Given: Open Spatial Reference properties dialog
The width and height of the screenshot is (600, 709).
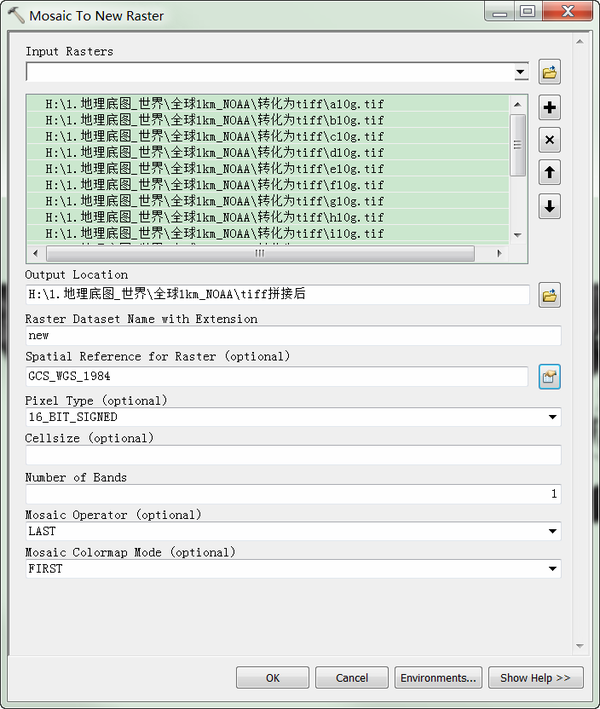Looking at the screenshot, I should (x=549, y=377).
